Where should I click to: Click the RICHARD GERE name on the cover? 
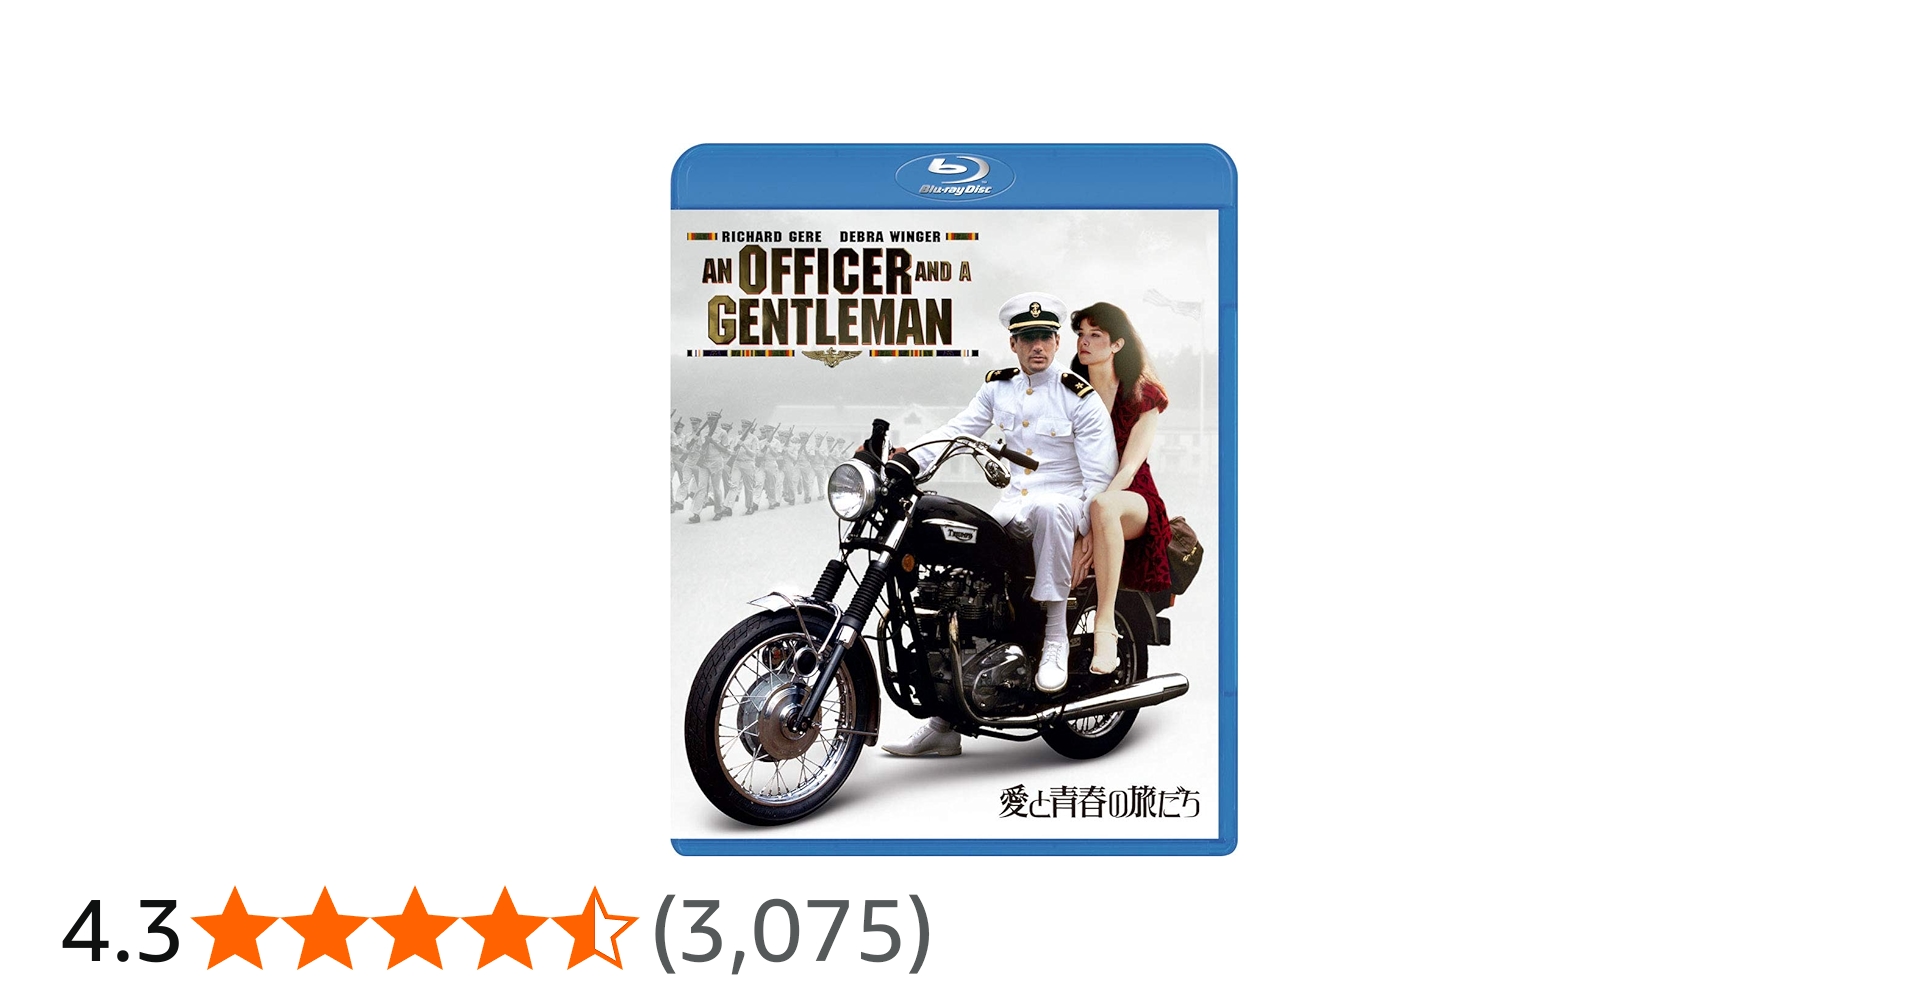pyautogui.click(x=771, y=237)
